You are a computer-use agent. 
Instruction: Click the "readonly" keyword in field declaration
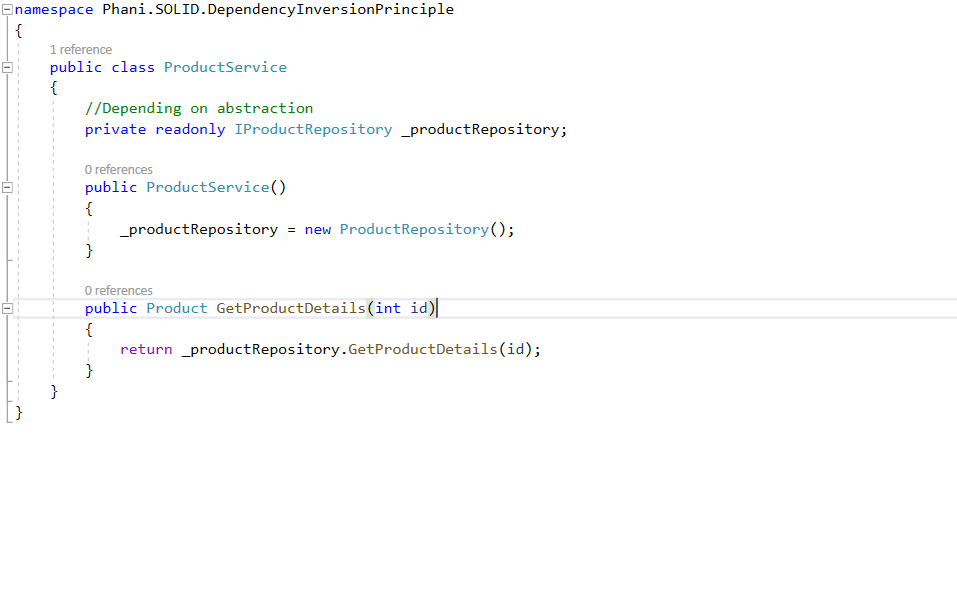[x=190, y=129]
